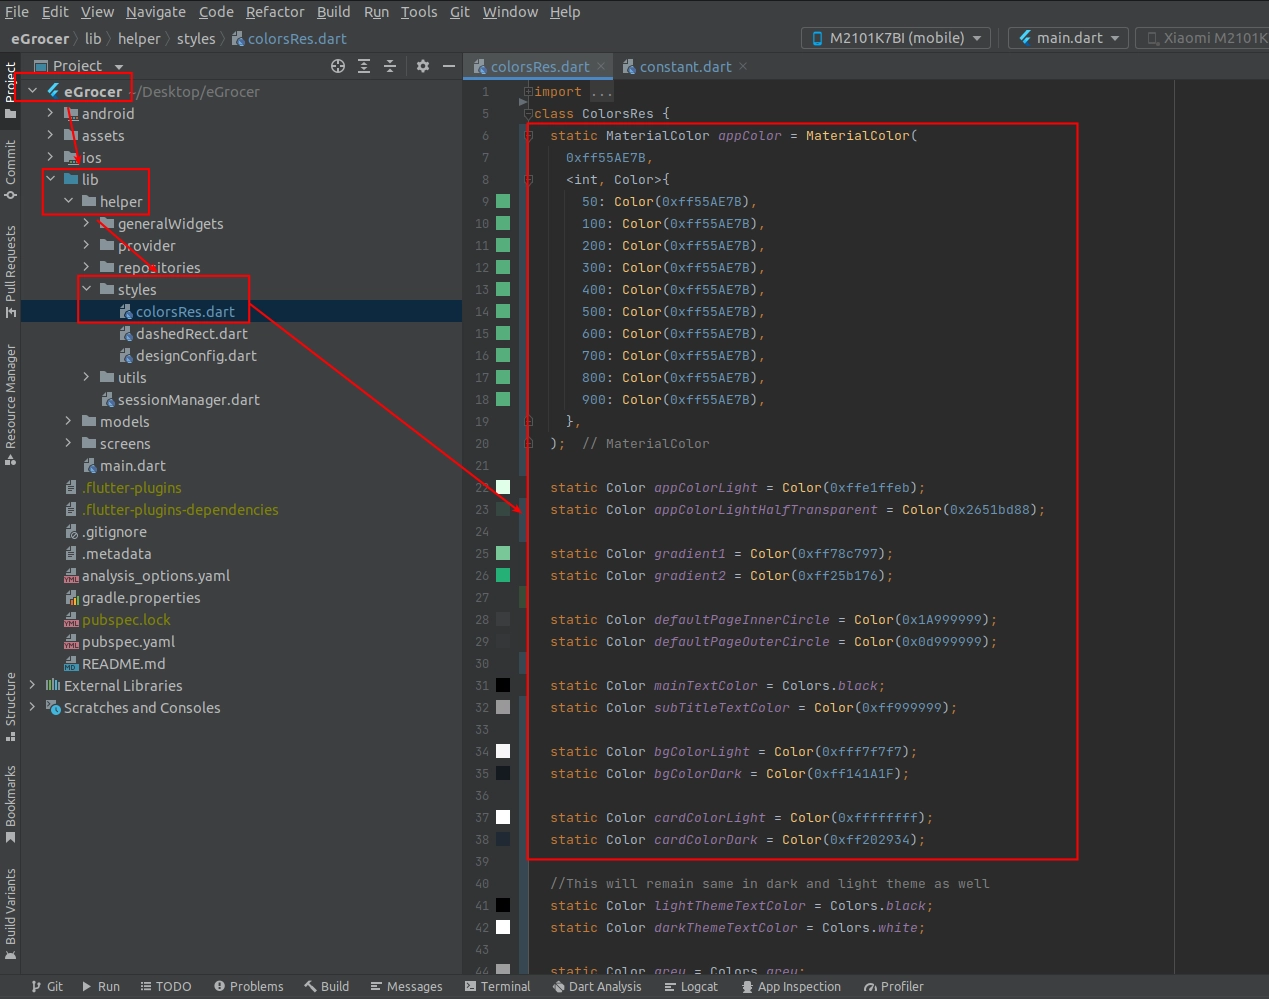
Task: Open the Commit tool window
Action: tap(10, 169)
